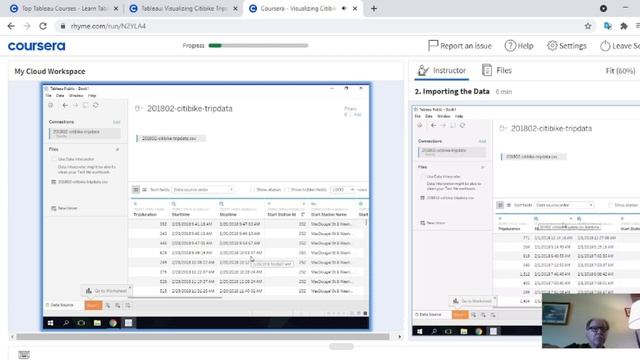Click browser back arrow

click(11, 26)
